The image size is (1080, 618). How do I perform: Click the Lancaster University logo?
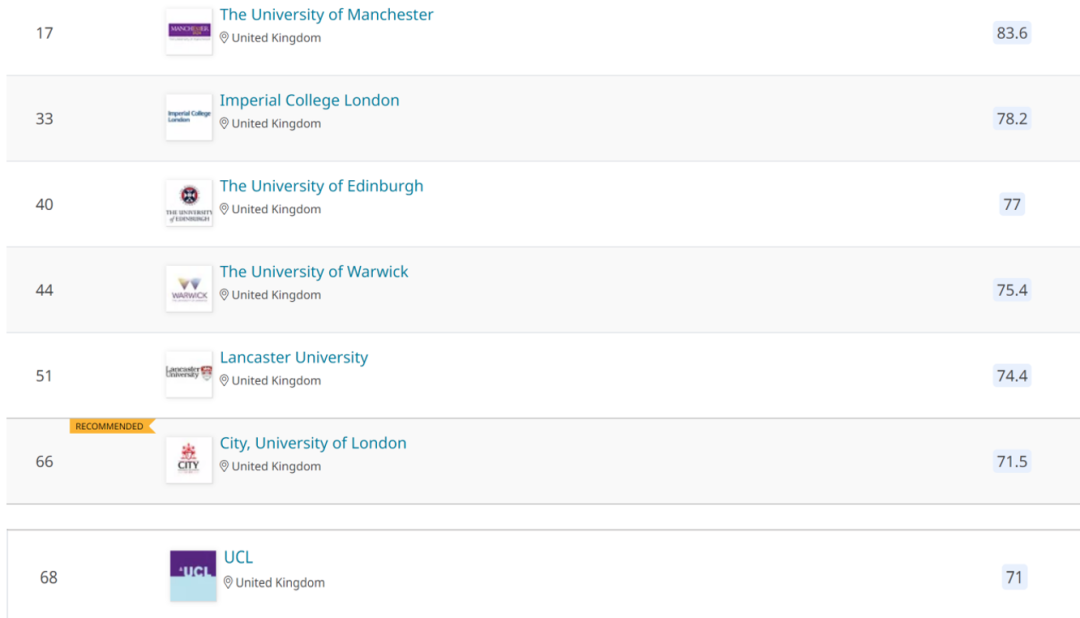(x=189, y=374)
